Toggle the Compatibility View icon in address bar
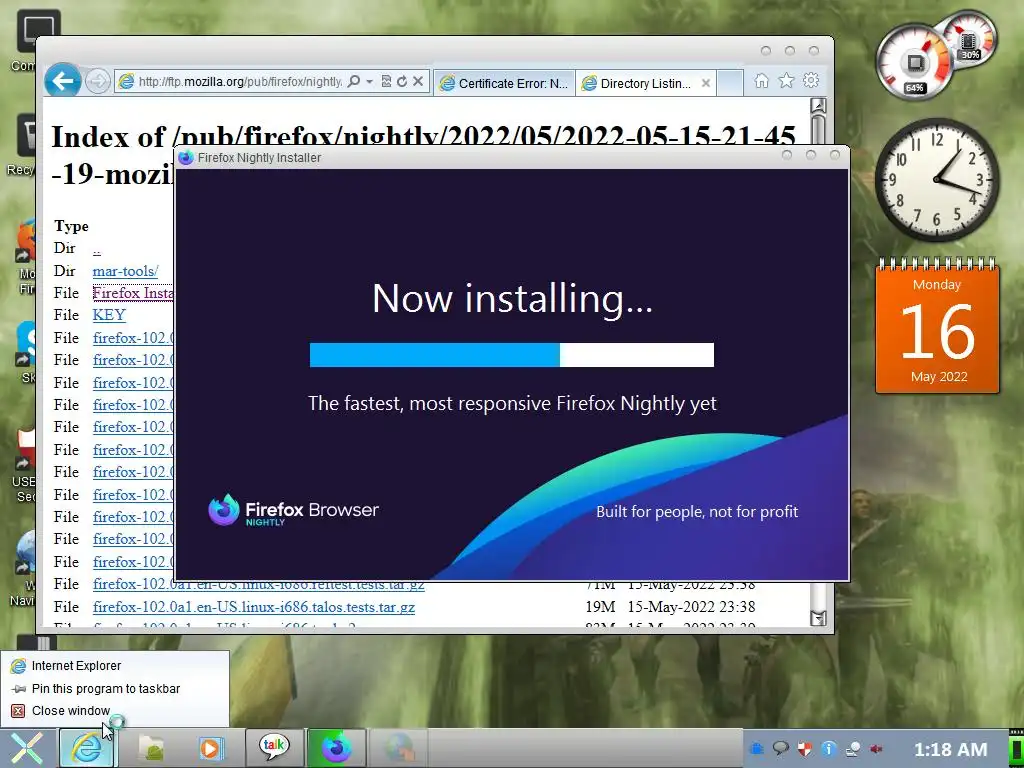Screen dimensions: 1024x768 tap(386, 82)
